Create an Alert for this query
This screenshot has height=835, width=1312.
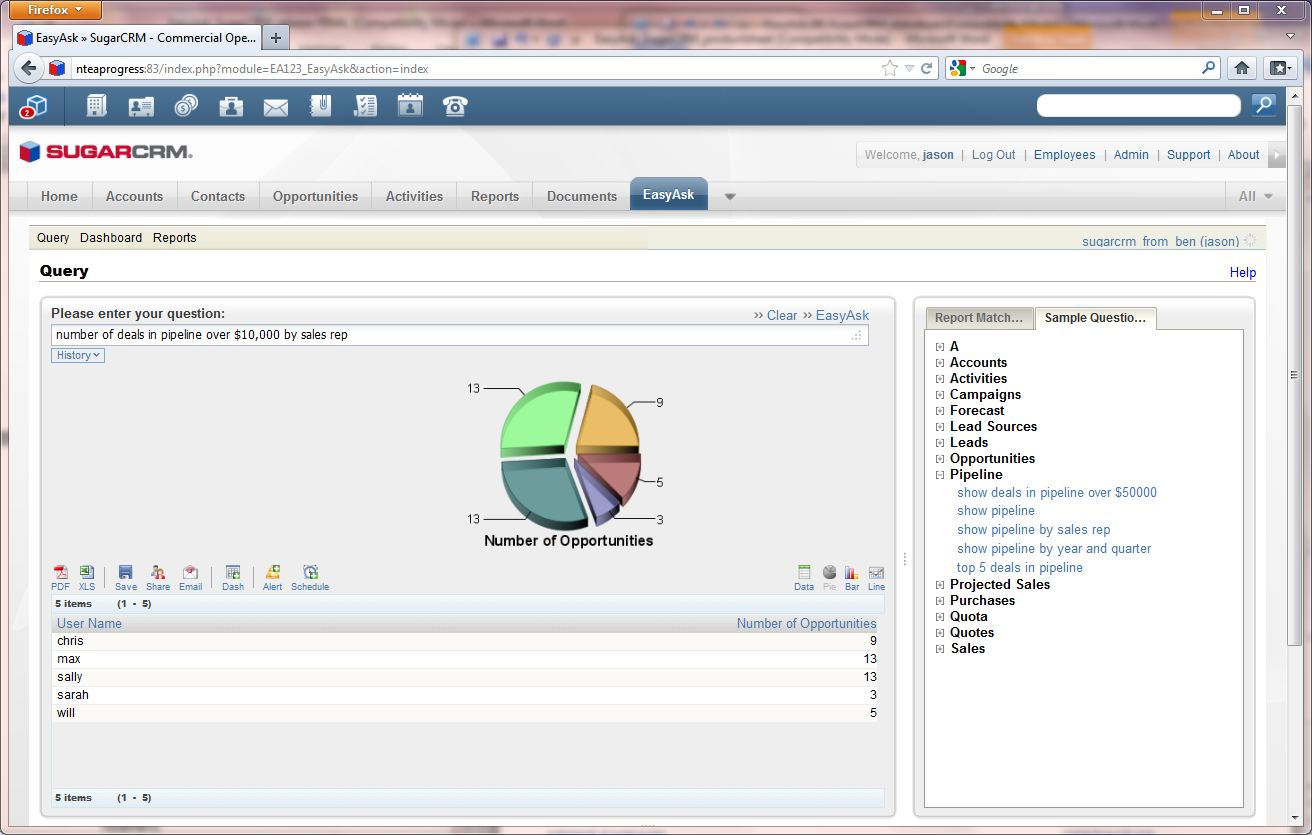pyautogui.click(x=273, y=578)
